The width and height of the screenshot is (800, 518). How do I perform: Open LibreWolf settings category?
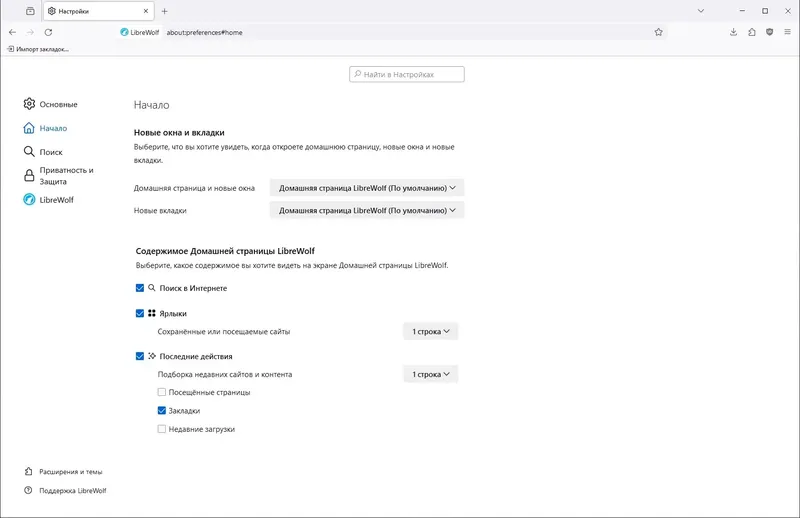coord(48,200)
